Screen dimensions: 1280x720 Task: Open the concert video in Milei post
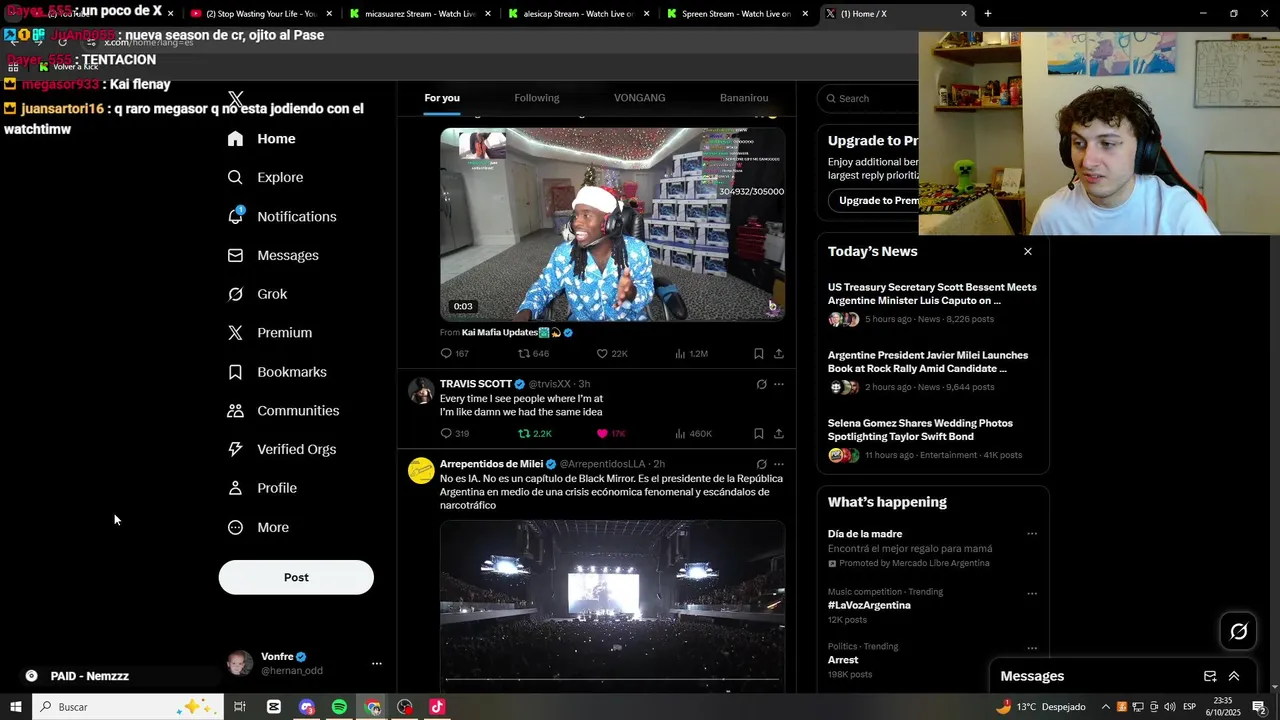pos(612,605)
